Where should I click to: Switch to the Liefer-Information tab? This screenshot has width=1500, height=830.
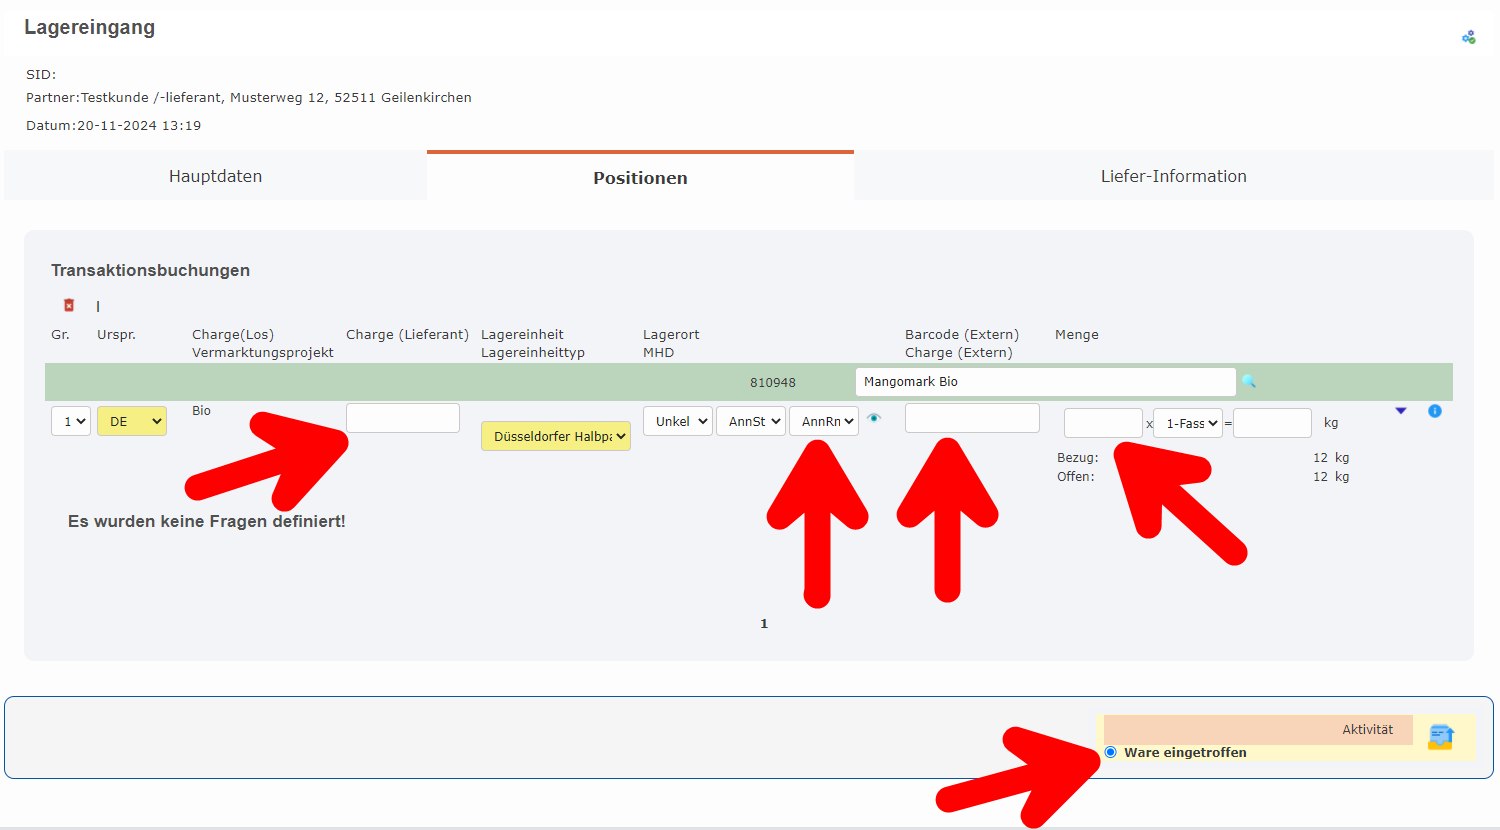(1173, 176)
